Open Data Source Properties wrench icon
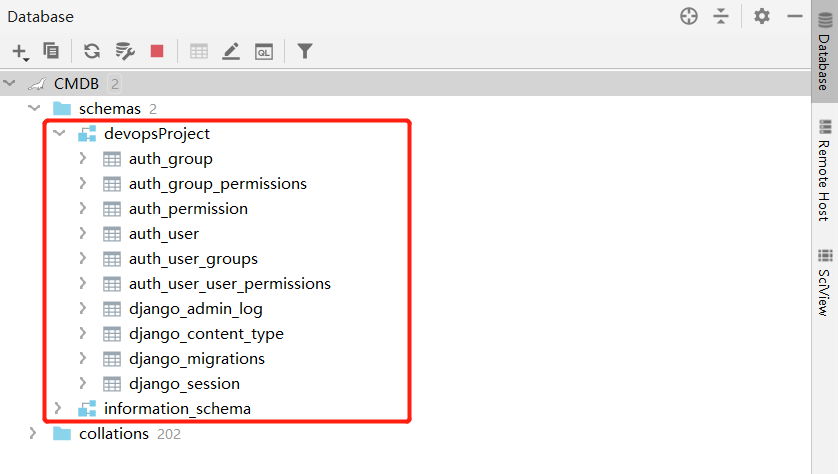 pos(125,51)
